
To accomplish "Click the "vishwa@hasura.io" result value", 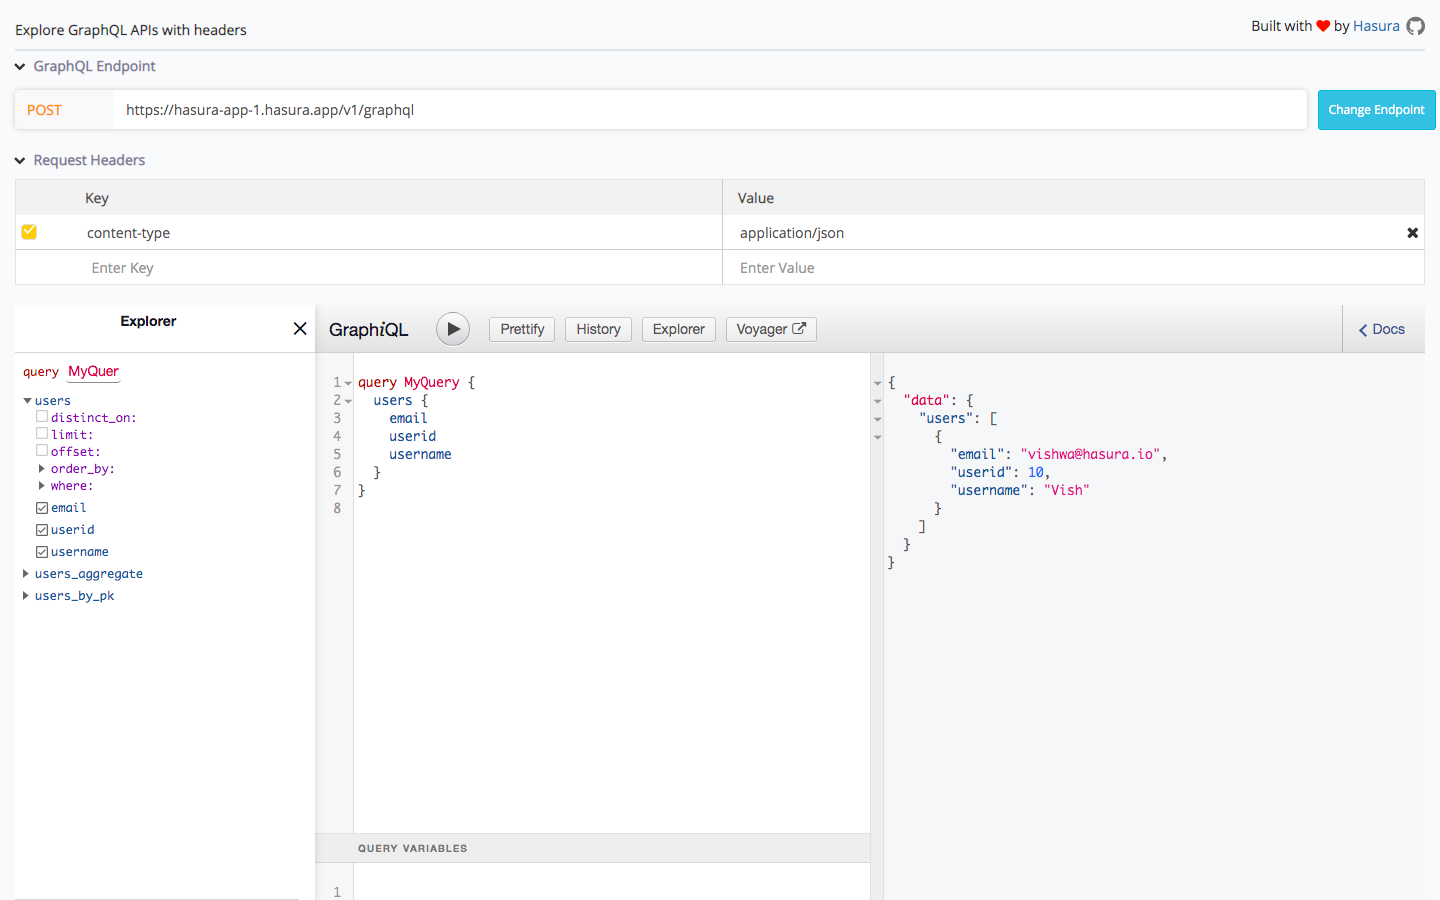I will click(x=1090, y=454).
